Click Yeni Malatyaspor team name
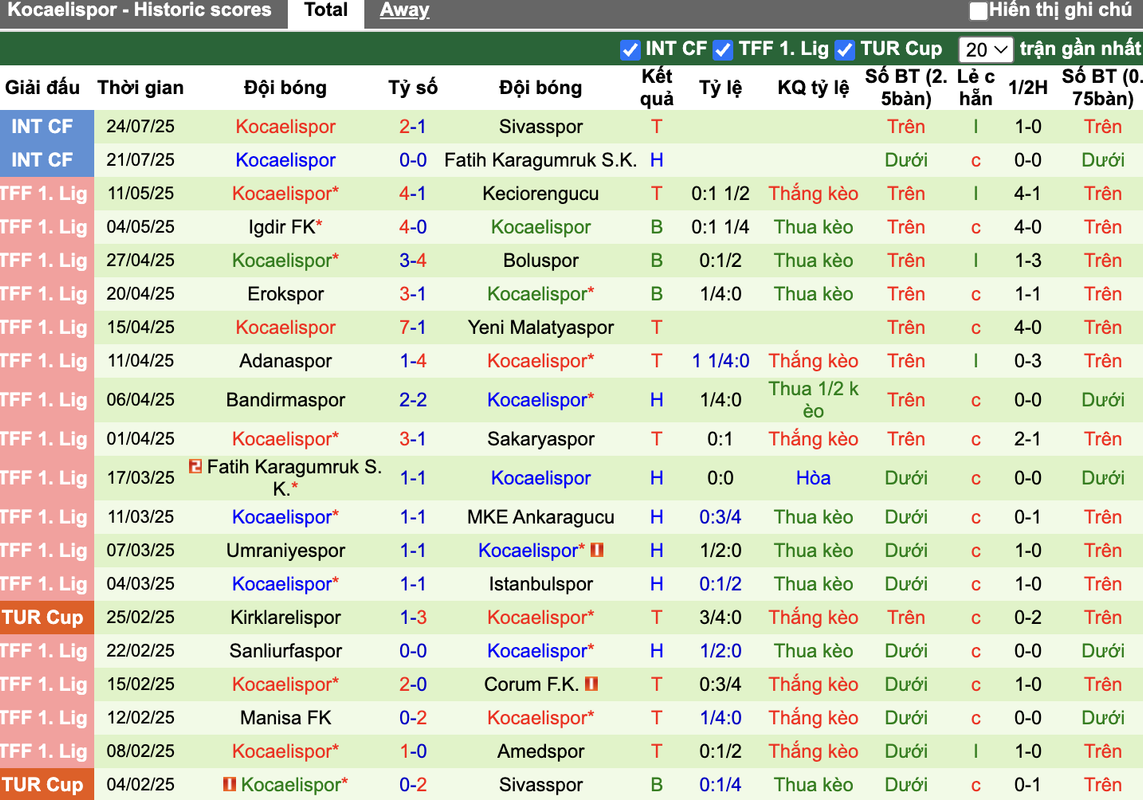The height and width of the screenshot is (800, 1143). 541,327
